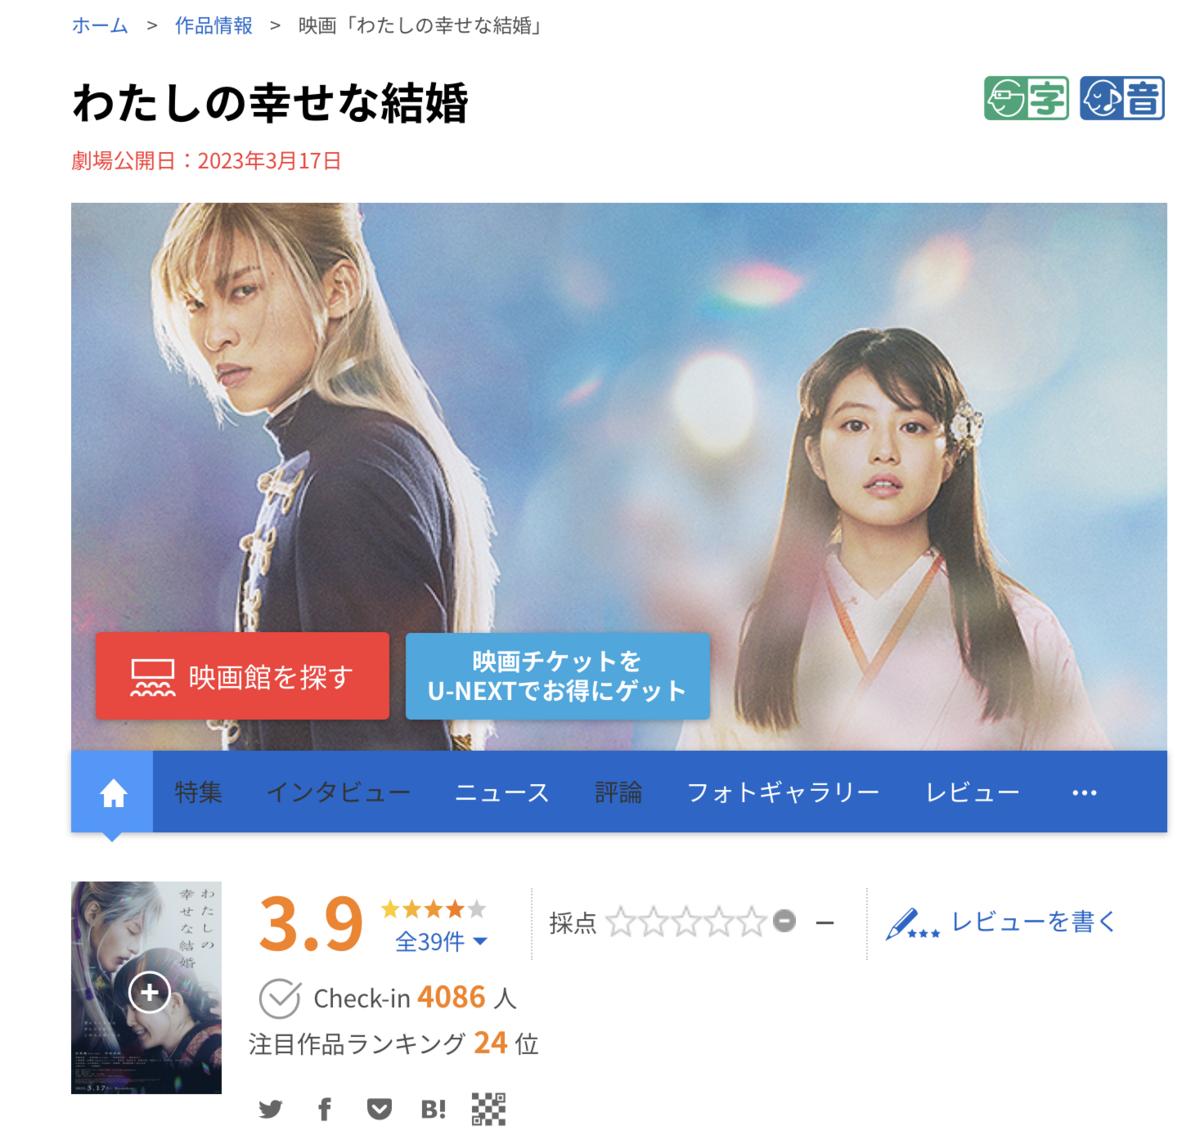Go to 作品情報 in the breadcrumb
The width and height of the screenshot is (1200, 1135).
(x=214, y=26)
